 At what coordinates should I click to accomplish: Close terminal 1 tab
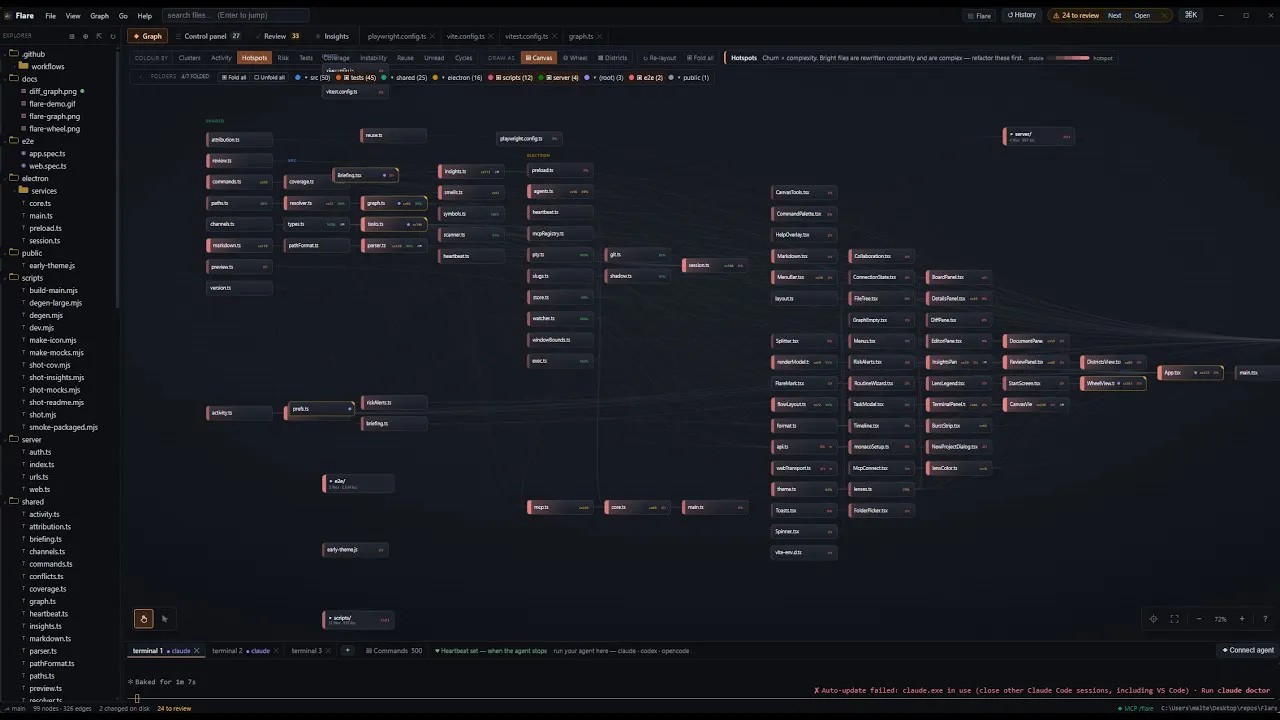click(196, 651)
